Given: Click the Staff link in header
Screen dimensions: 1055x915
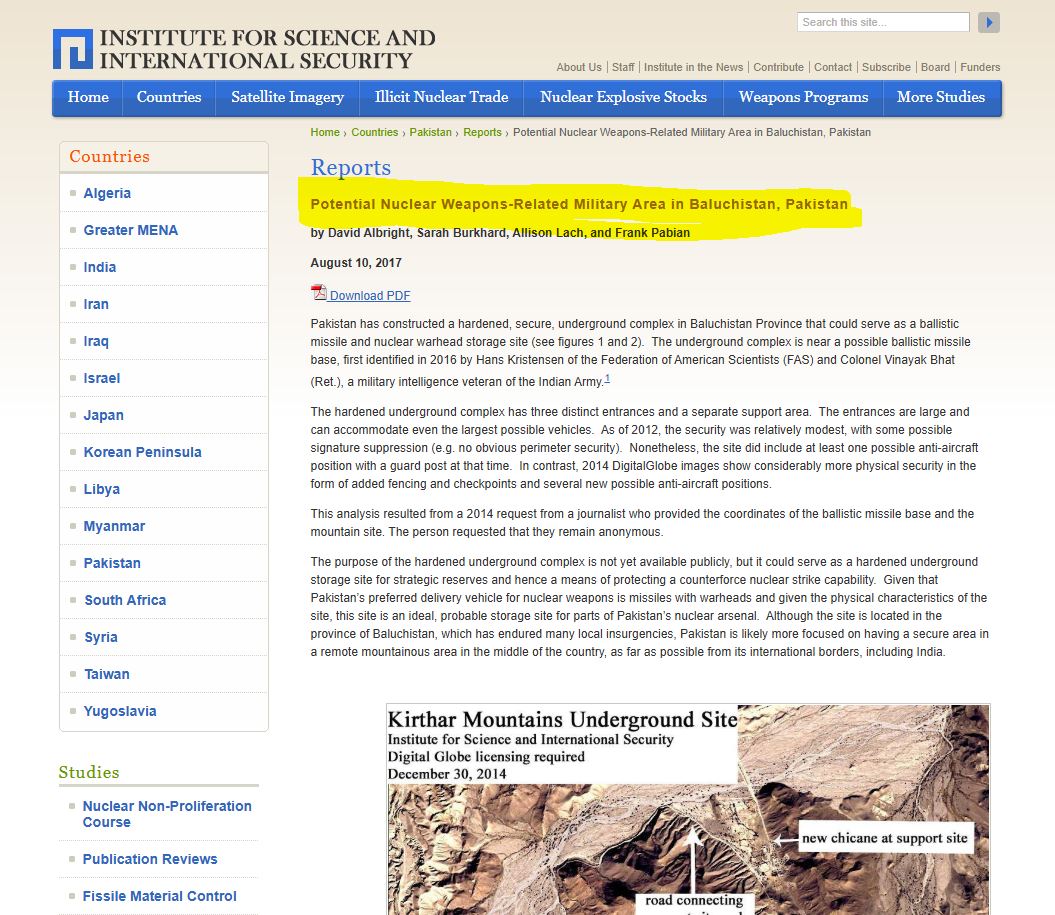Looking at the screenshot, I should pyautogui.click(x=623, y=67).
